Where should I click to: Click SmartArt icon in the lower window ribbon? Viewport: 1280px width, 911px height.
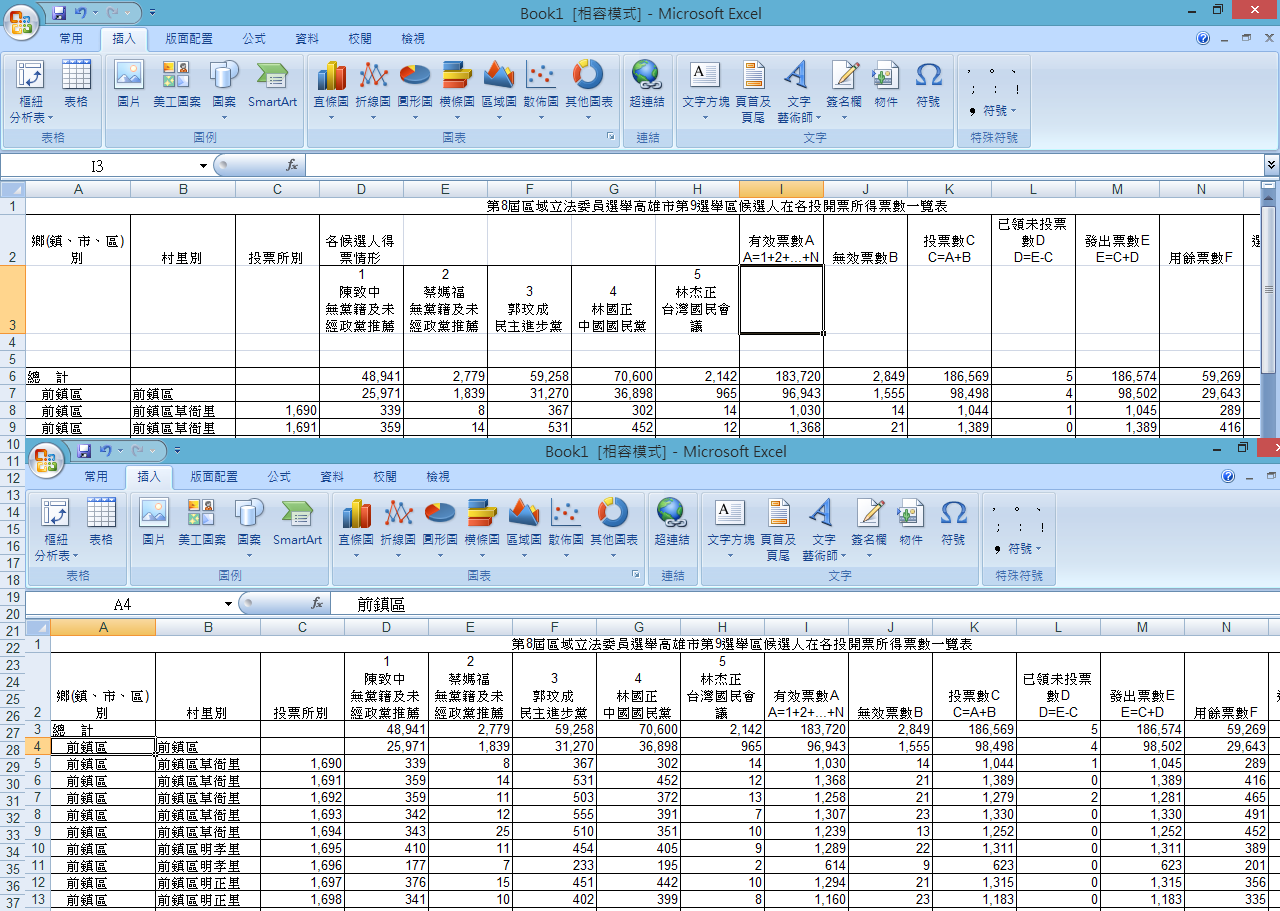[x=297, y=525]
